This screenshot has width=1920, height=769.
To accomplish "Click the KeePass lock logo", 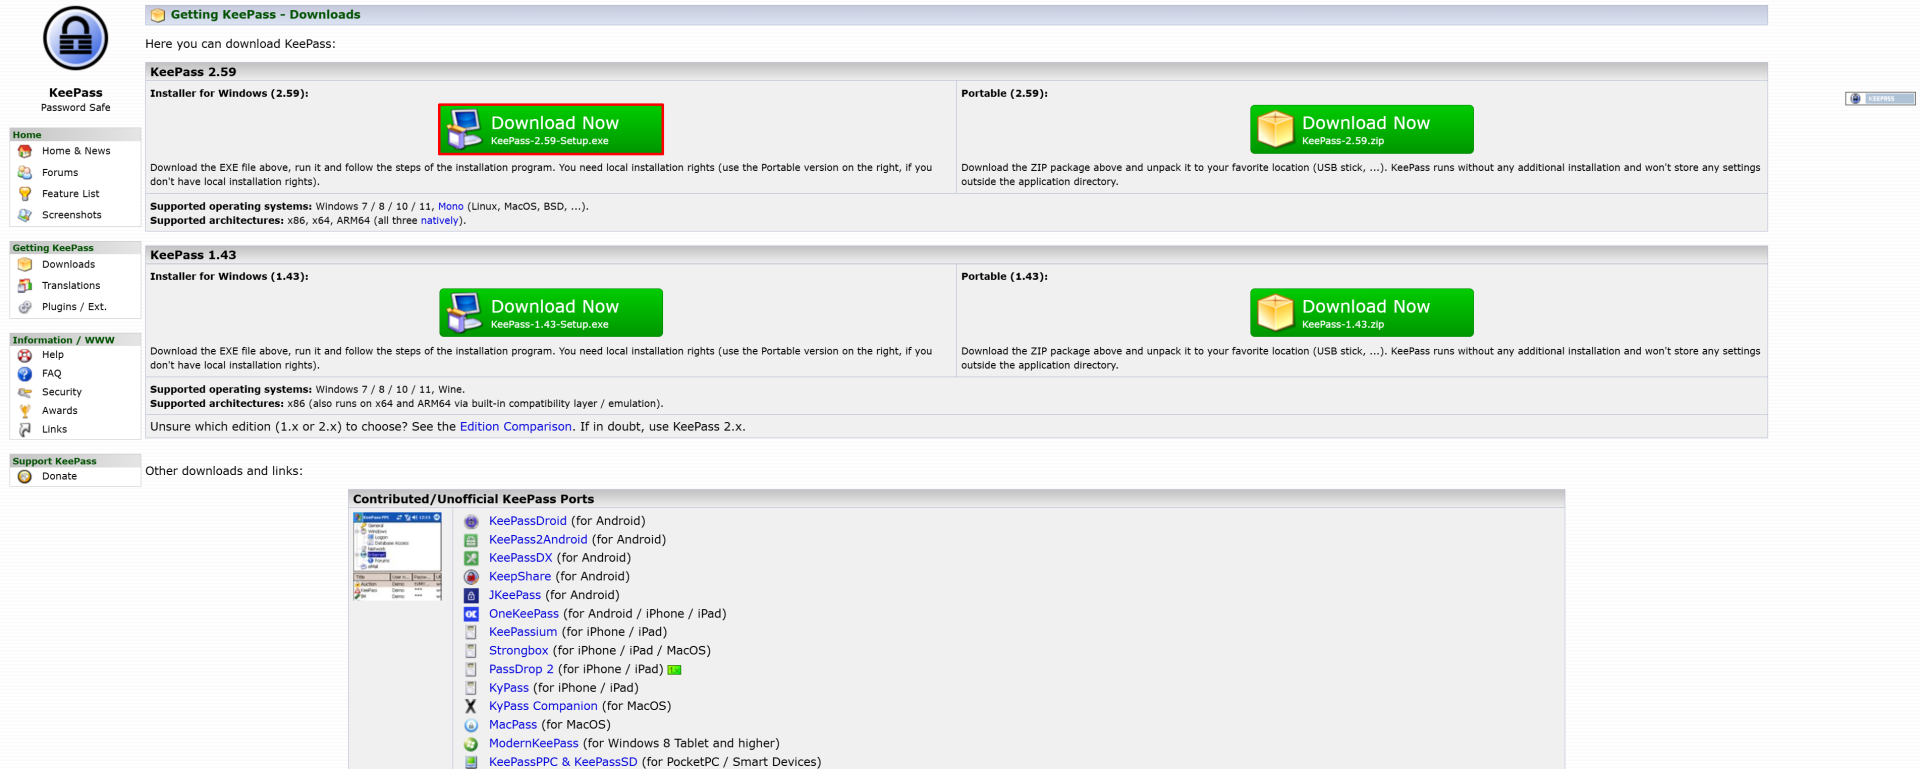I will tap(75, 39).
